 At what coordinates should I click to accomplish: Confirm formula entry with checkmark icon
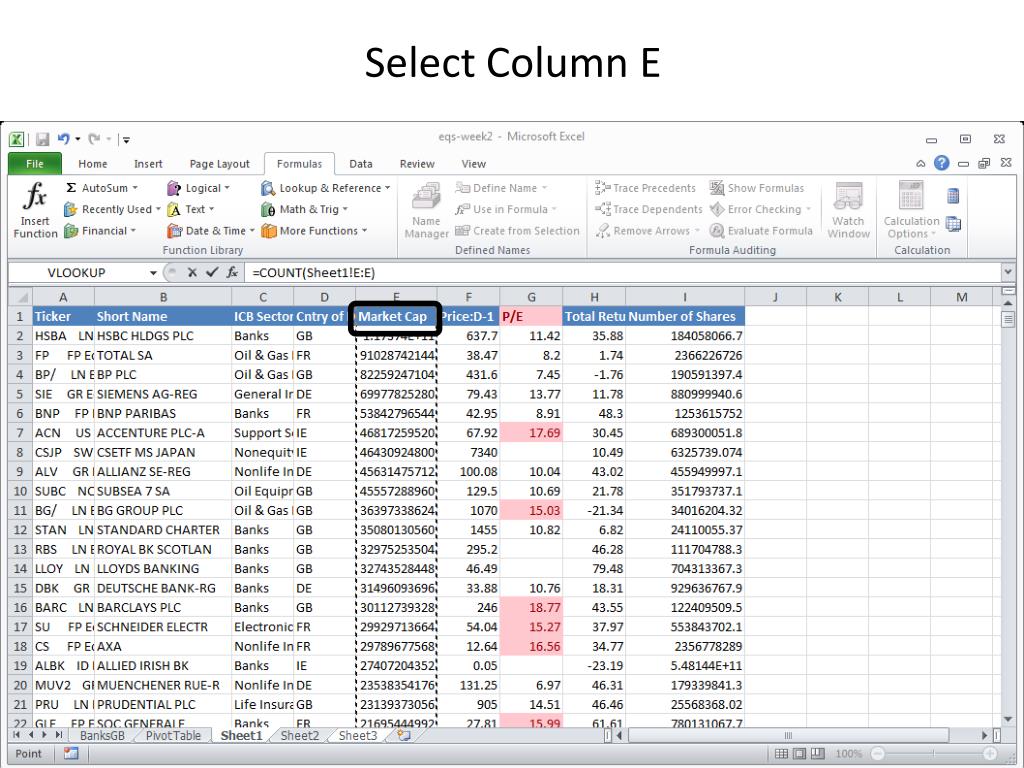pos(212,272)
